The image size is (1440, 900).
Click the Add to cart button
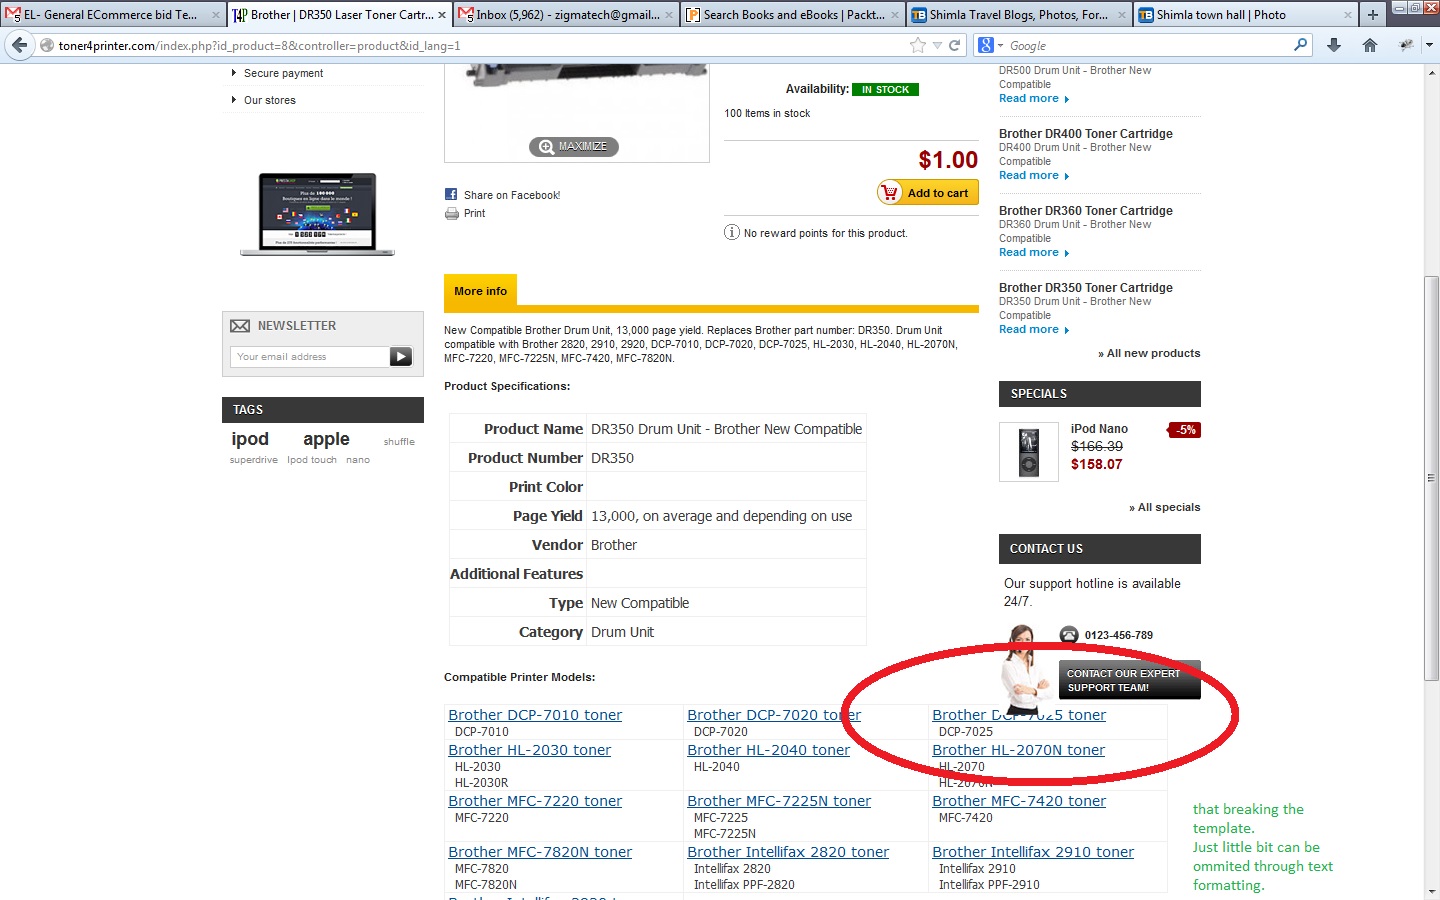click(x=927, y=193)
